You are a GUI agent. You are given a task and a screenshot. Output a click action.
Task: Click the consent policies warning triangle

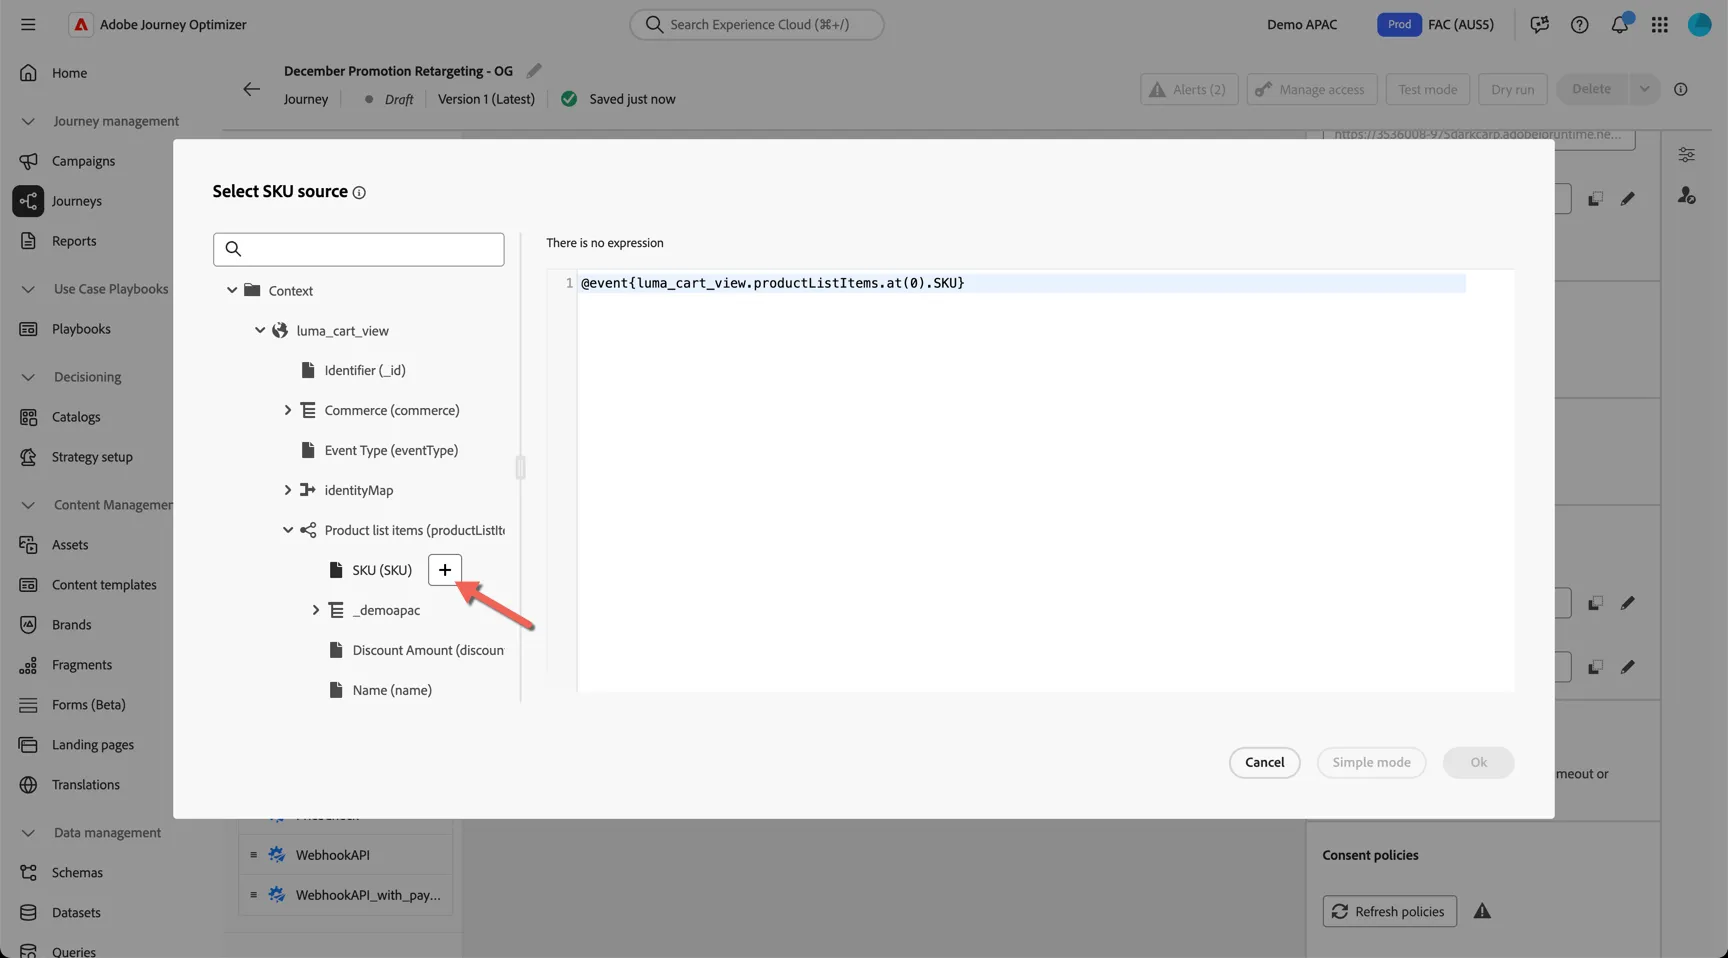click(x=1482, y=911)
